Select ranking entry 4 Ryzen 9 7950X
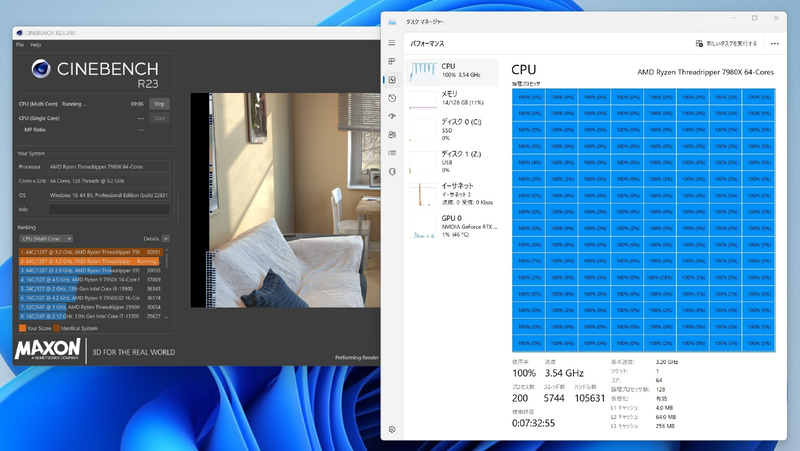The image size is (800, 451). click(91, 280)
